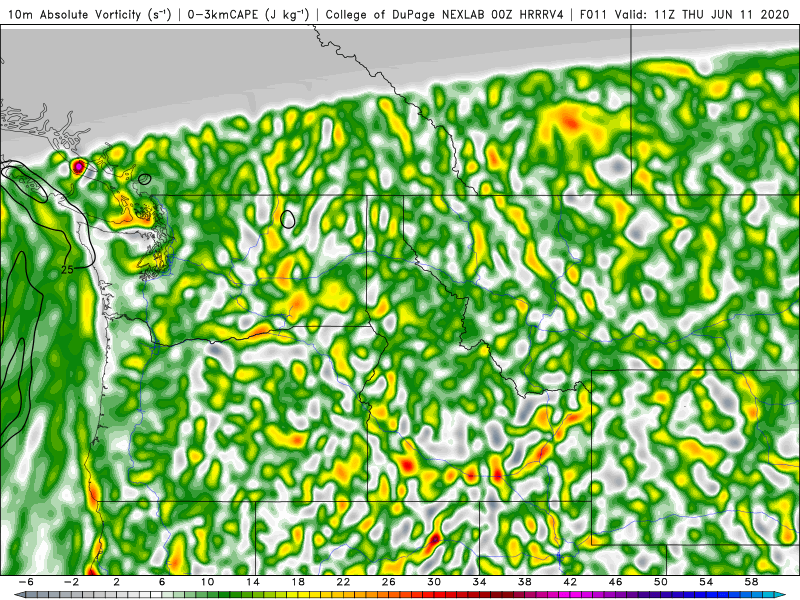Click the colorbar tick label '14'
This screenshot has width=800, height=600.
pyautogui.click(x=253, y=582)
